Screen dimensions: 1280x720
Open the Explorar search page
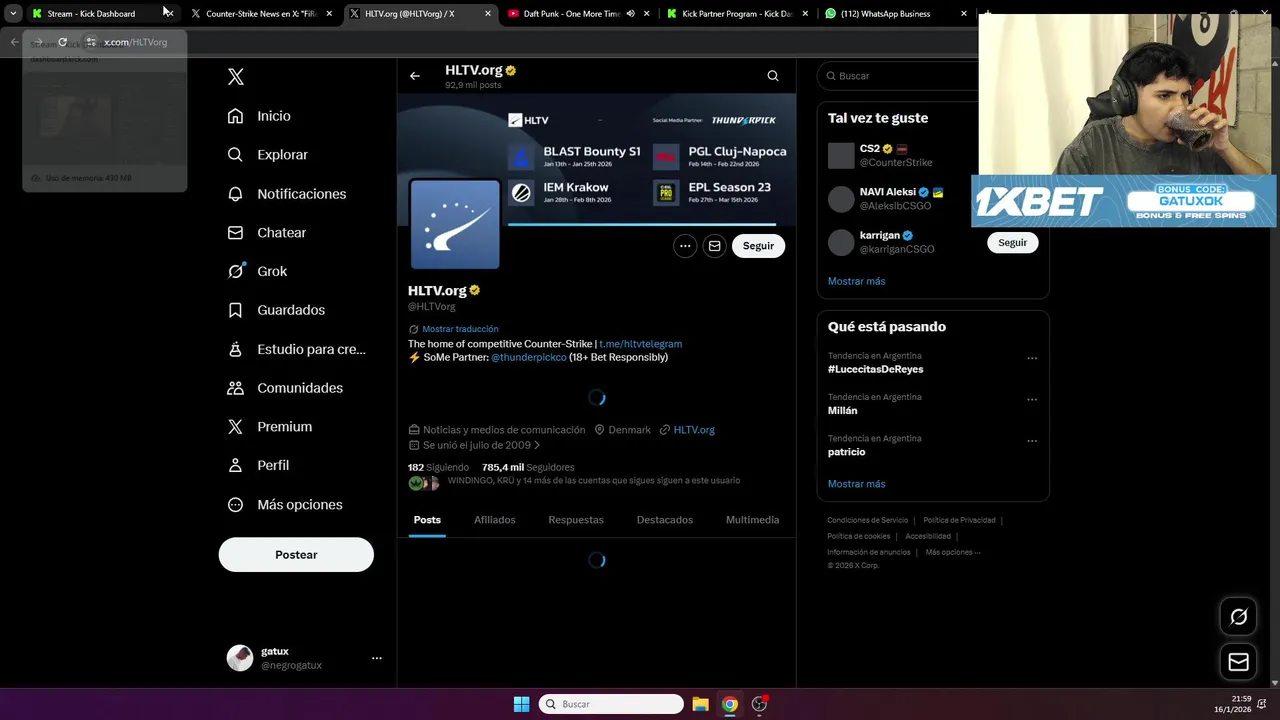(268, 155)
